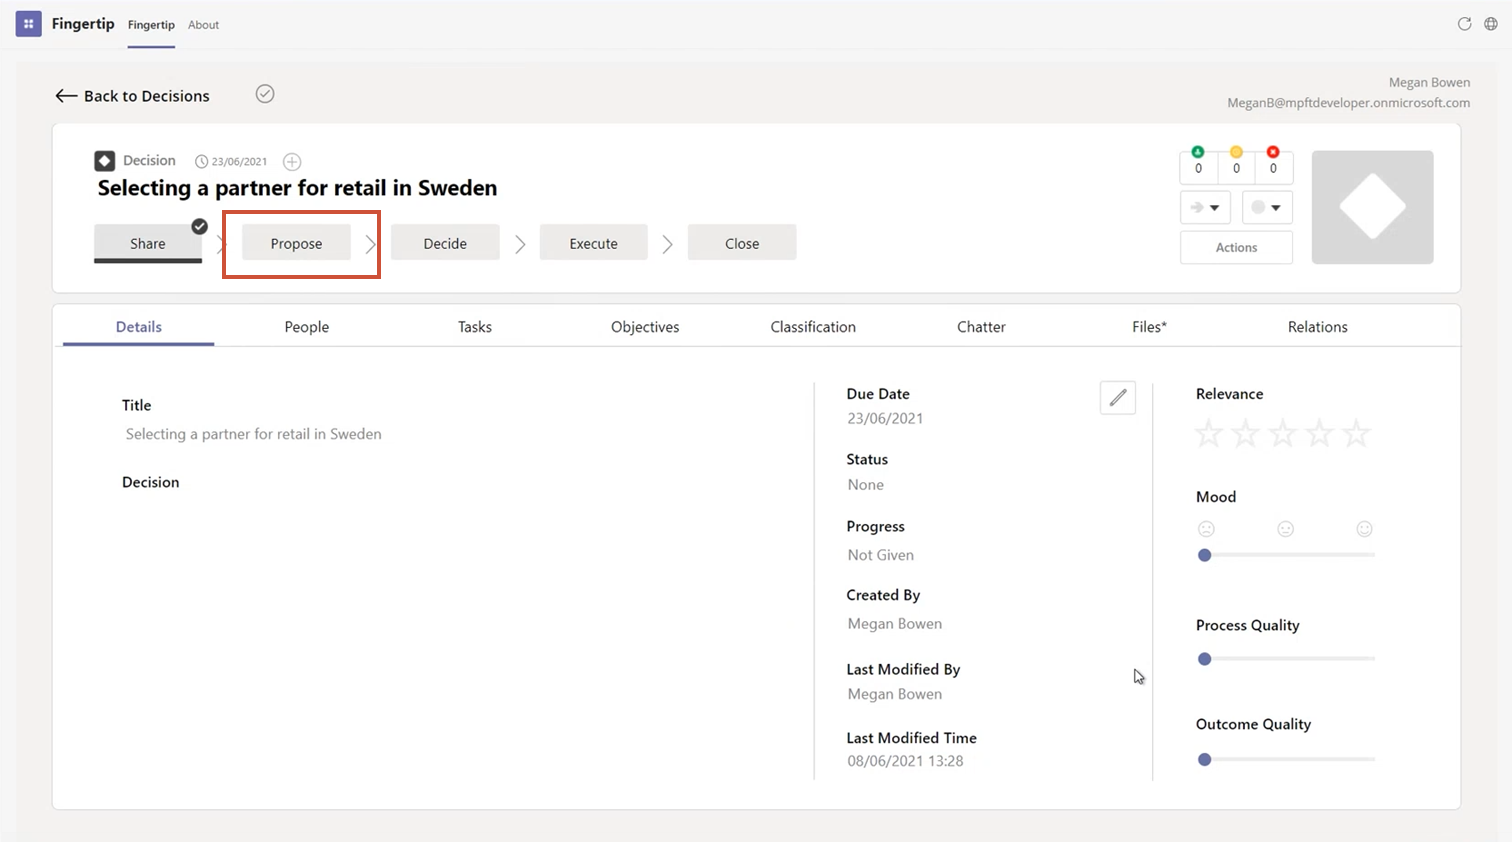
Task: Click the pencil edit icon by Due Date
Action: 1118,398
